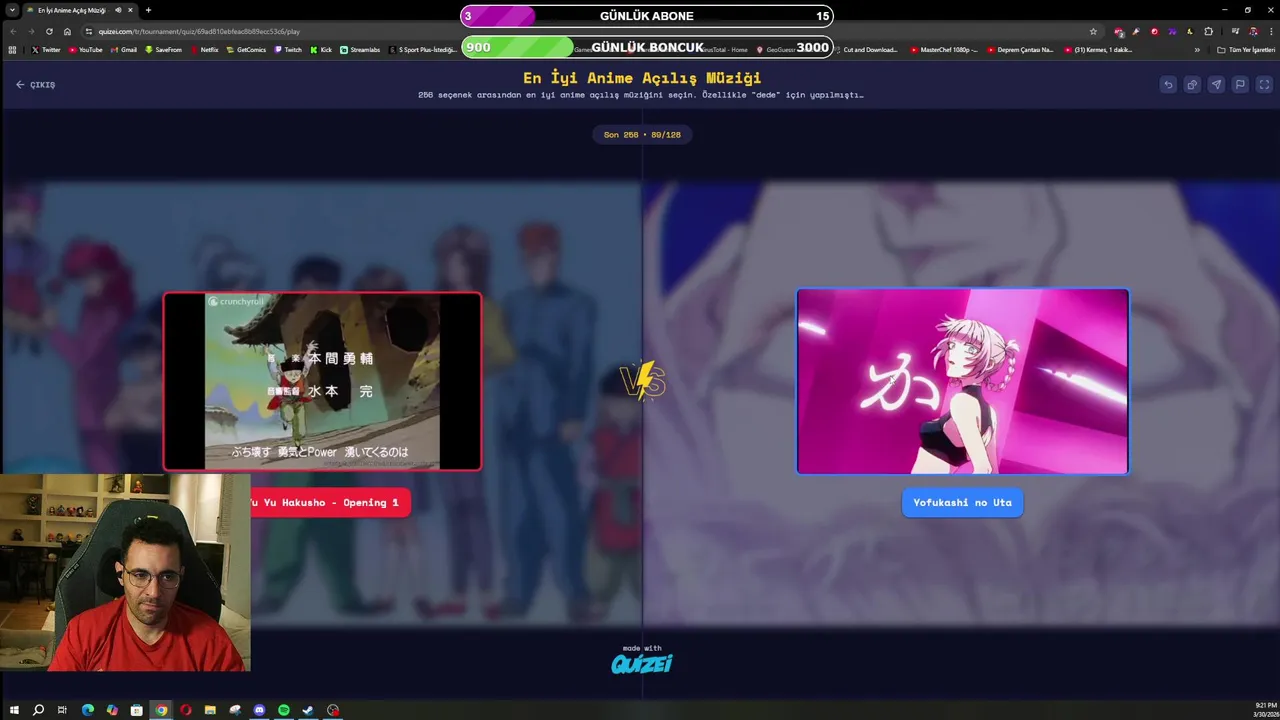Click the browser back arrow
Image resolution: width=1280 pixels, height=720 pixels.
coord(13,31)
